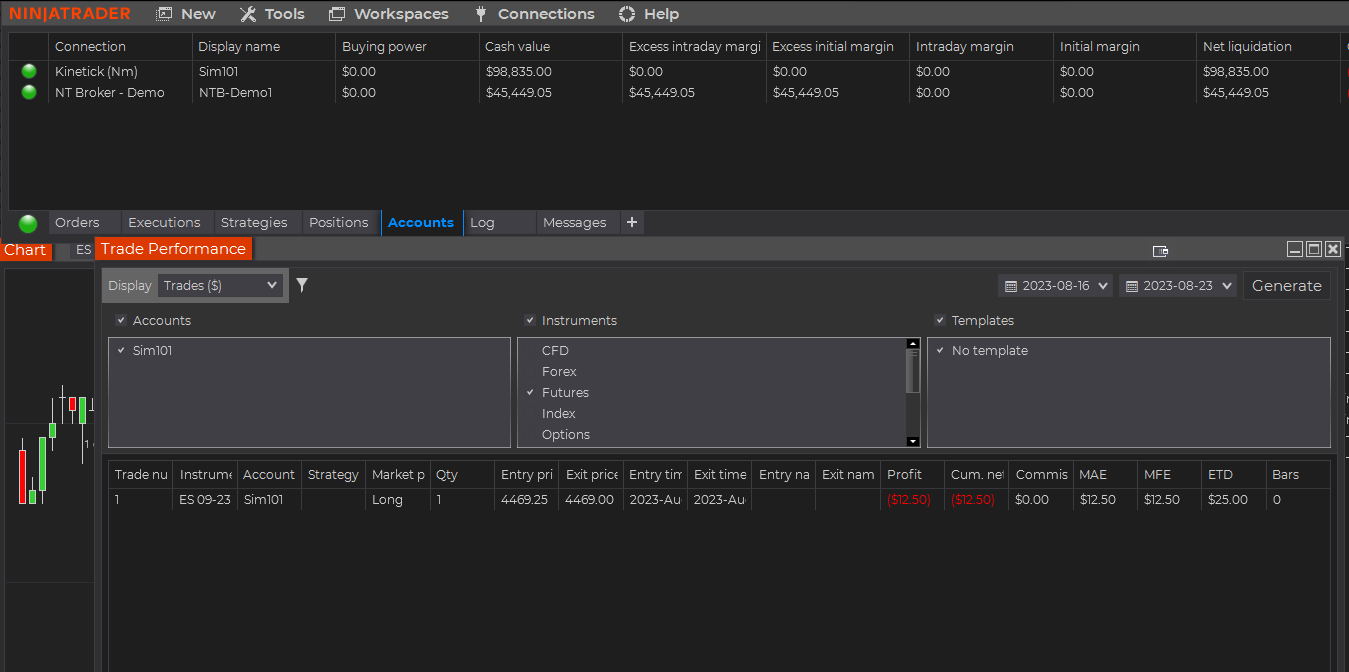The height and width of the screenshot is (672, 1349).
Task: Click the Generate button
Action: [x=1287, y=286]
